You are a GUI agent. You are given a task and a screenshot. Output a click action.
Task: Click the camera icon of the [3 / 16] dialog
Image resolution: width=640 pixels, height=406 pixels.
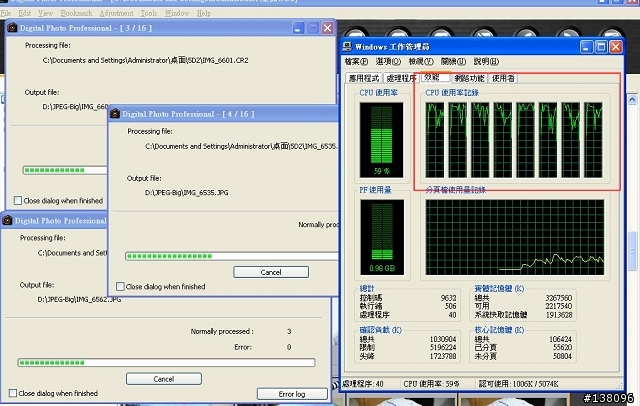pos(12,28)
